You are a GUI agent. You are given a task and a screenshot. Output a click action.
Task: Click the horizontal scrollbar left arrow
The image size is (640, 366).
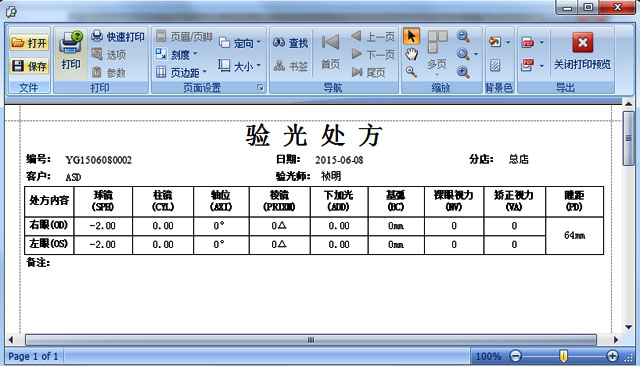pos(11,339)
